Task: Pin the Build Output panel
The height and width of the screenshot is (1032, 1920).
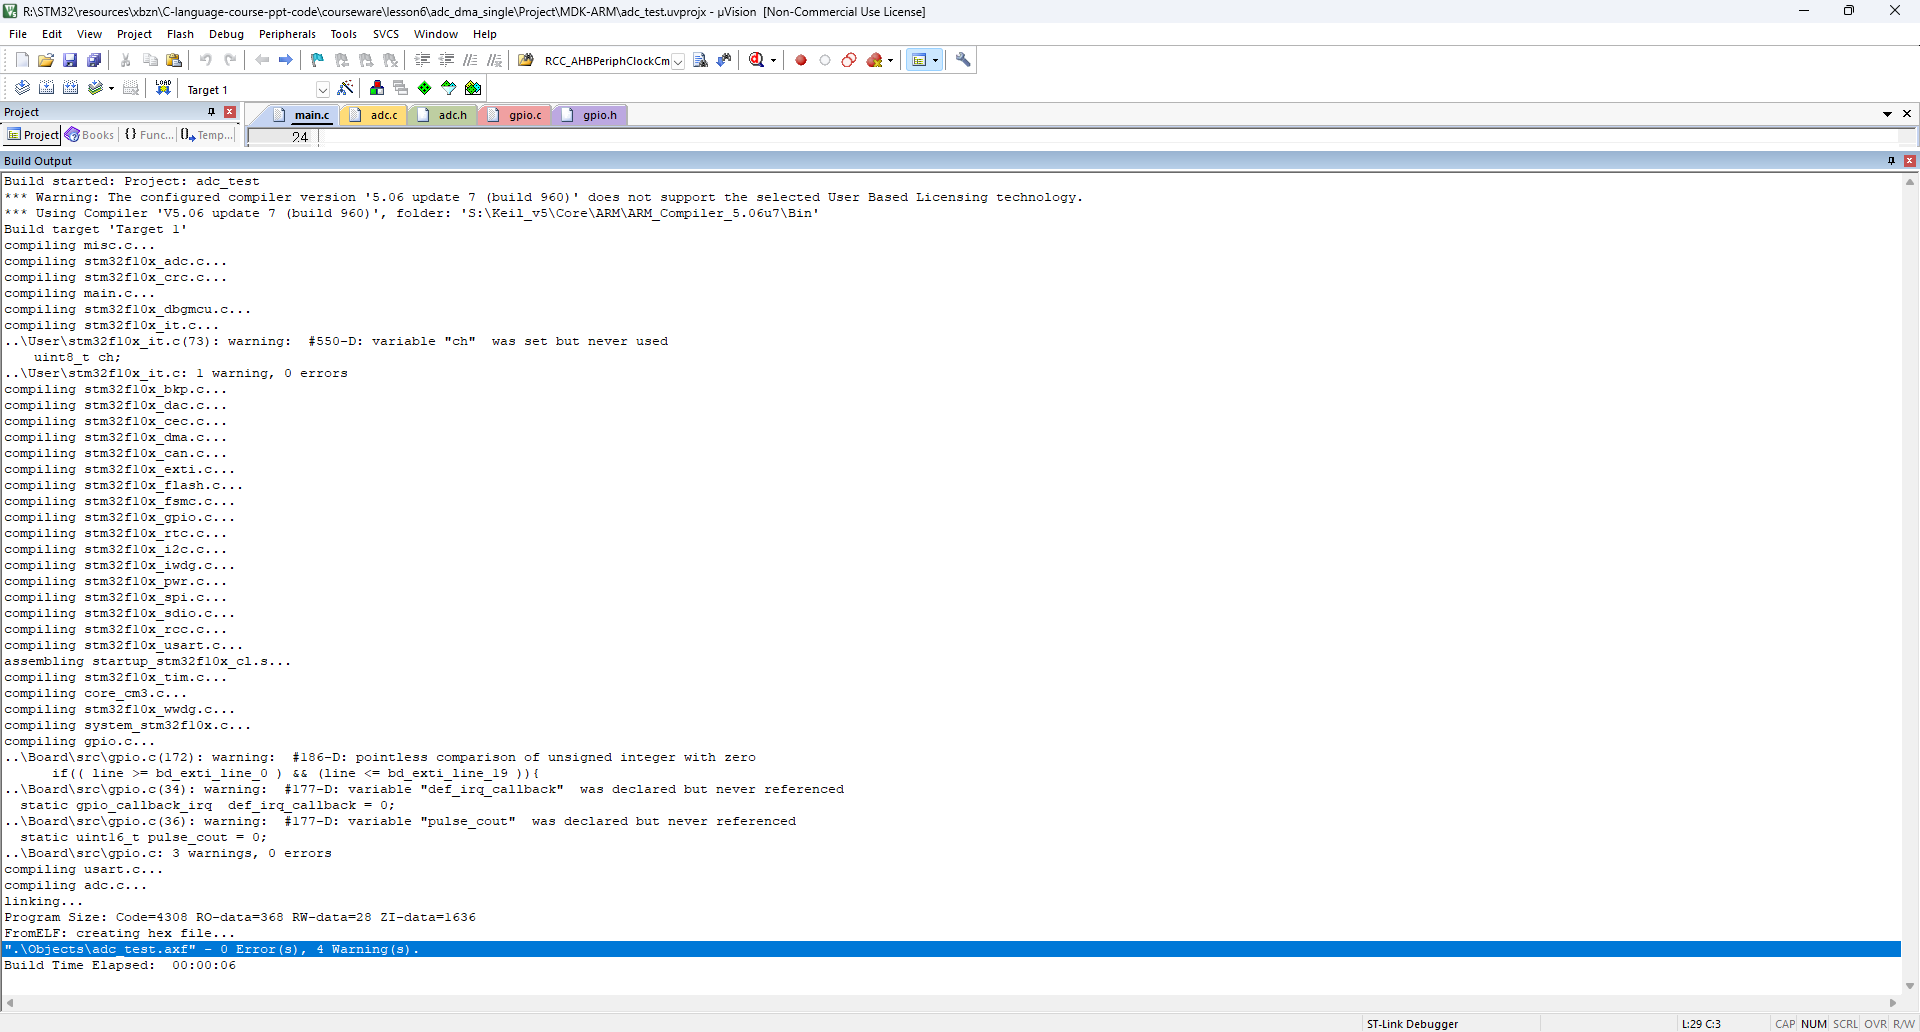Action: [1891, 161]
